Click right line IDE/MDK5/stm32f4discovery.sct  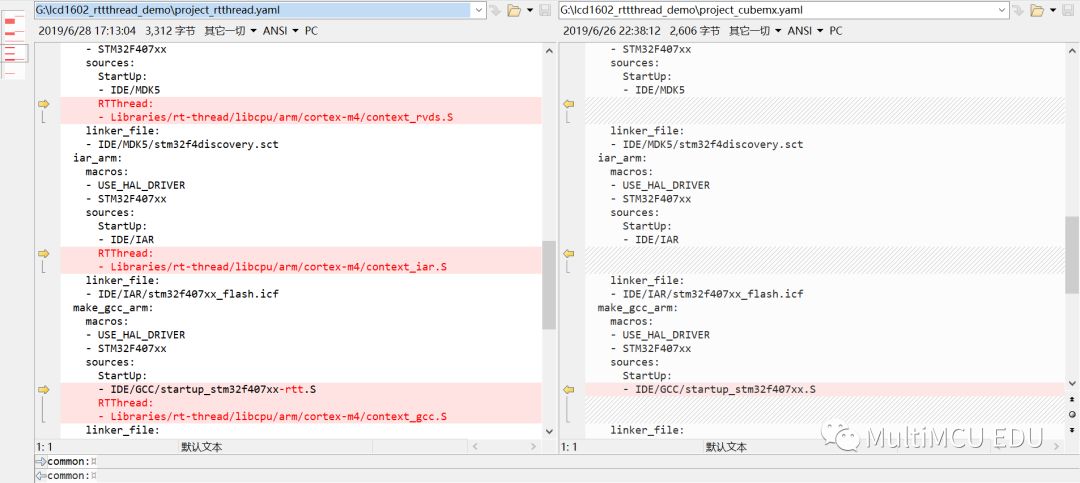click(x=707, y=145)
